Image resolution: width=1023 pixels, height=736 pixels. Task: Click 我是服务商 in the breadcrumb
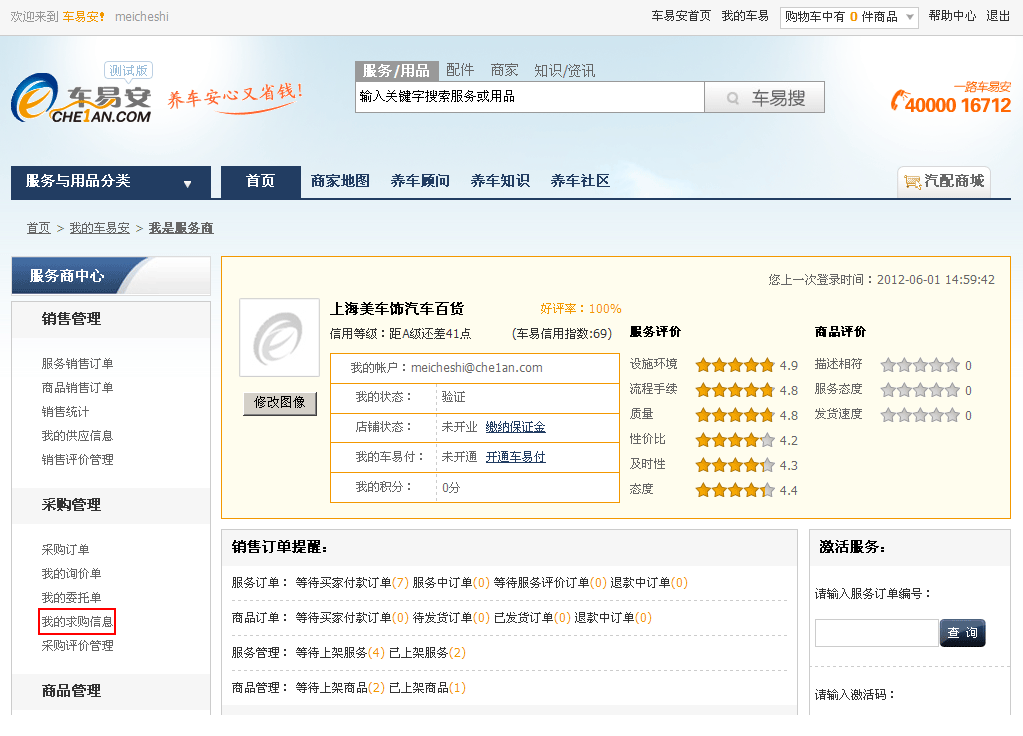pos(181,228)
